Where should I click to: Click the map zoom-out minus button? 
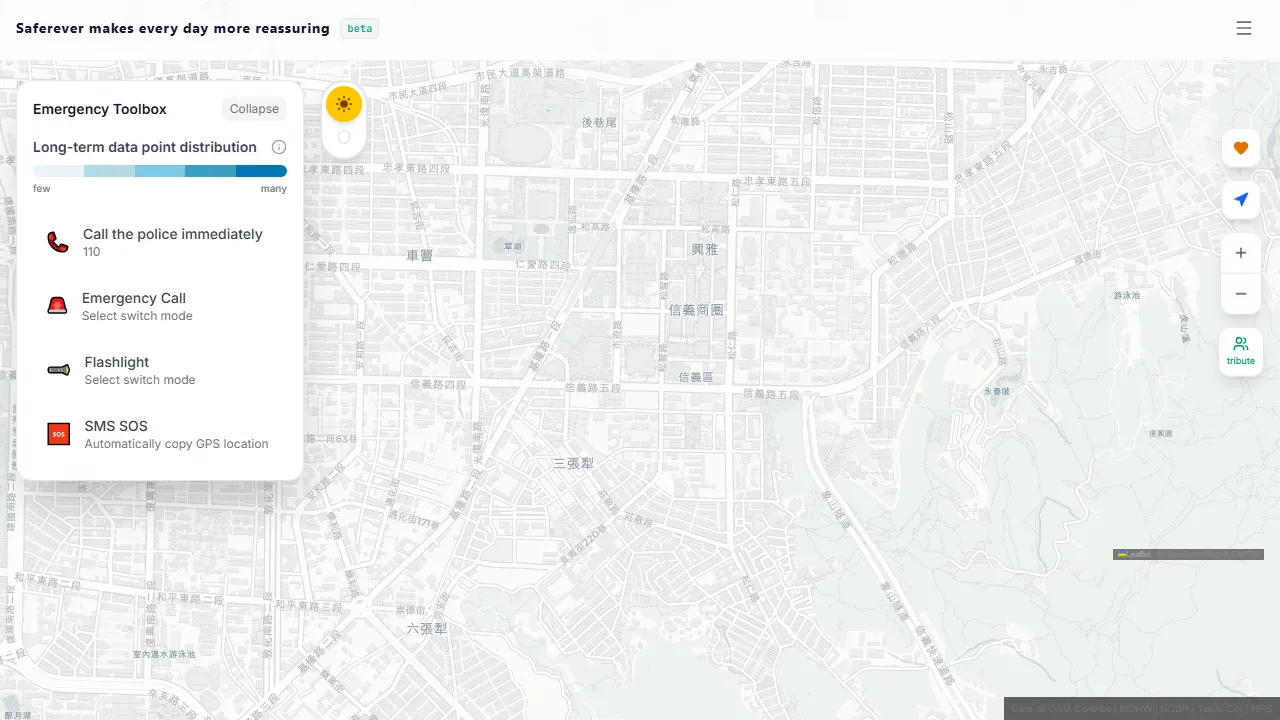tap(1241, 294)
